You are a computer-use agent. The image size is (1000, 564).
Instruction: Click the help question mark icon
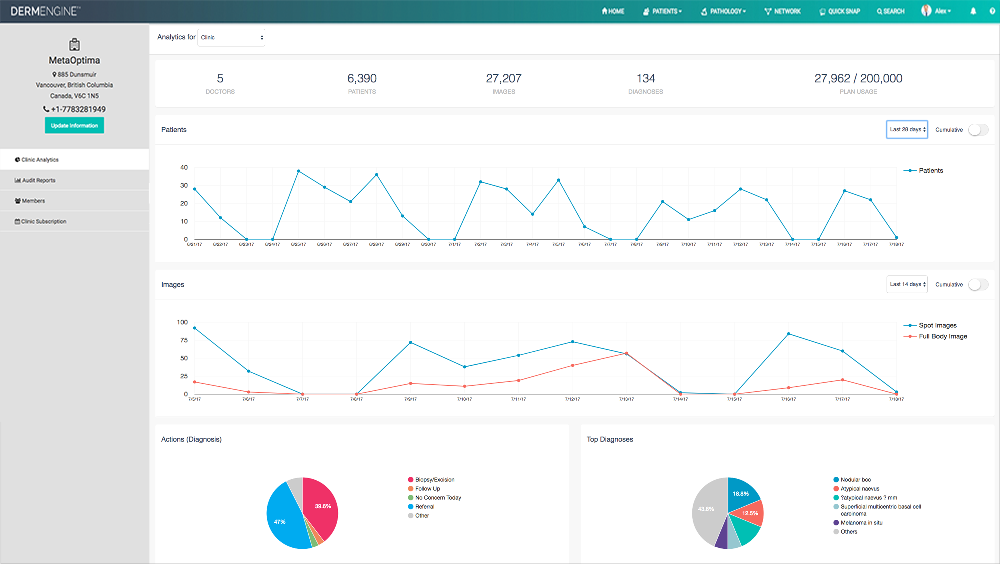[x=990, y=11]
